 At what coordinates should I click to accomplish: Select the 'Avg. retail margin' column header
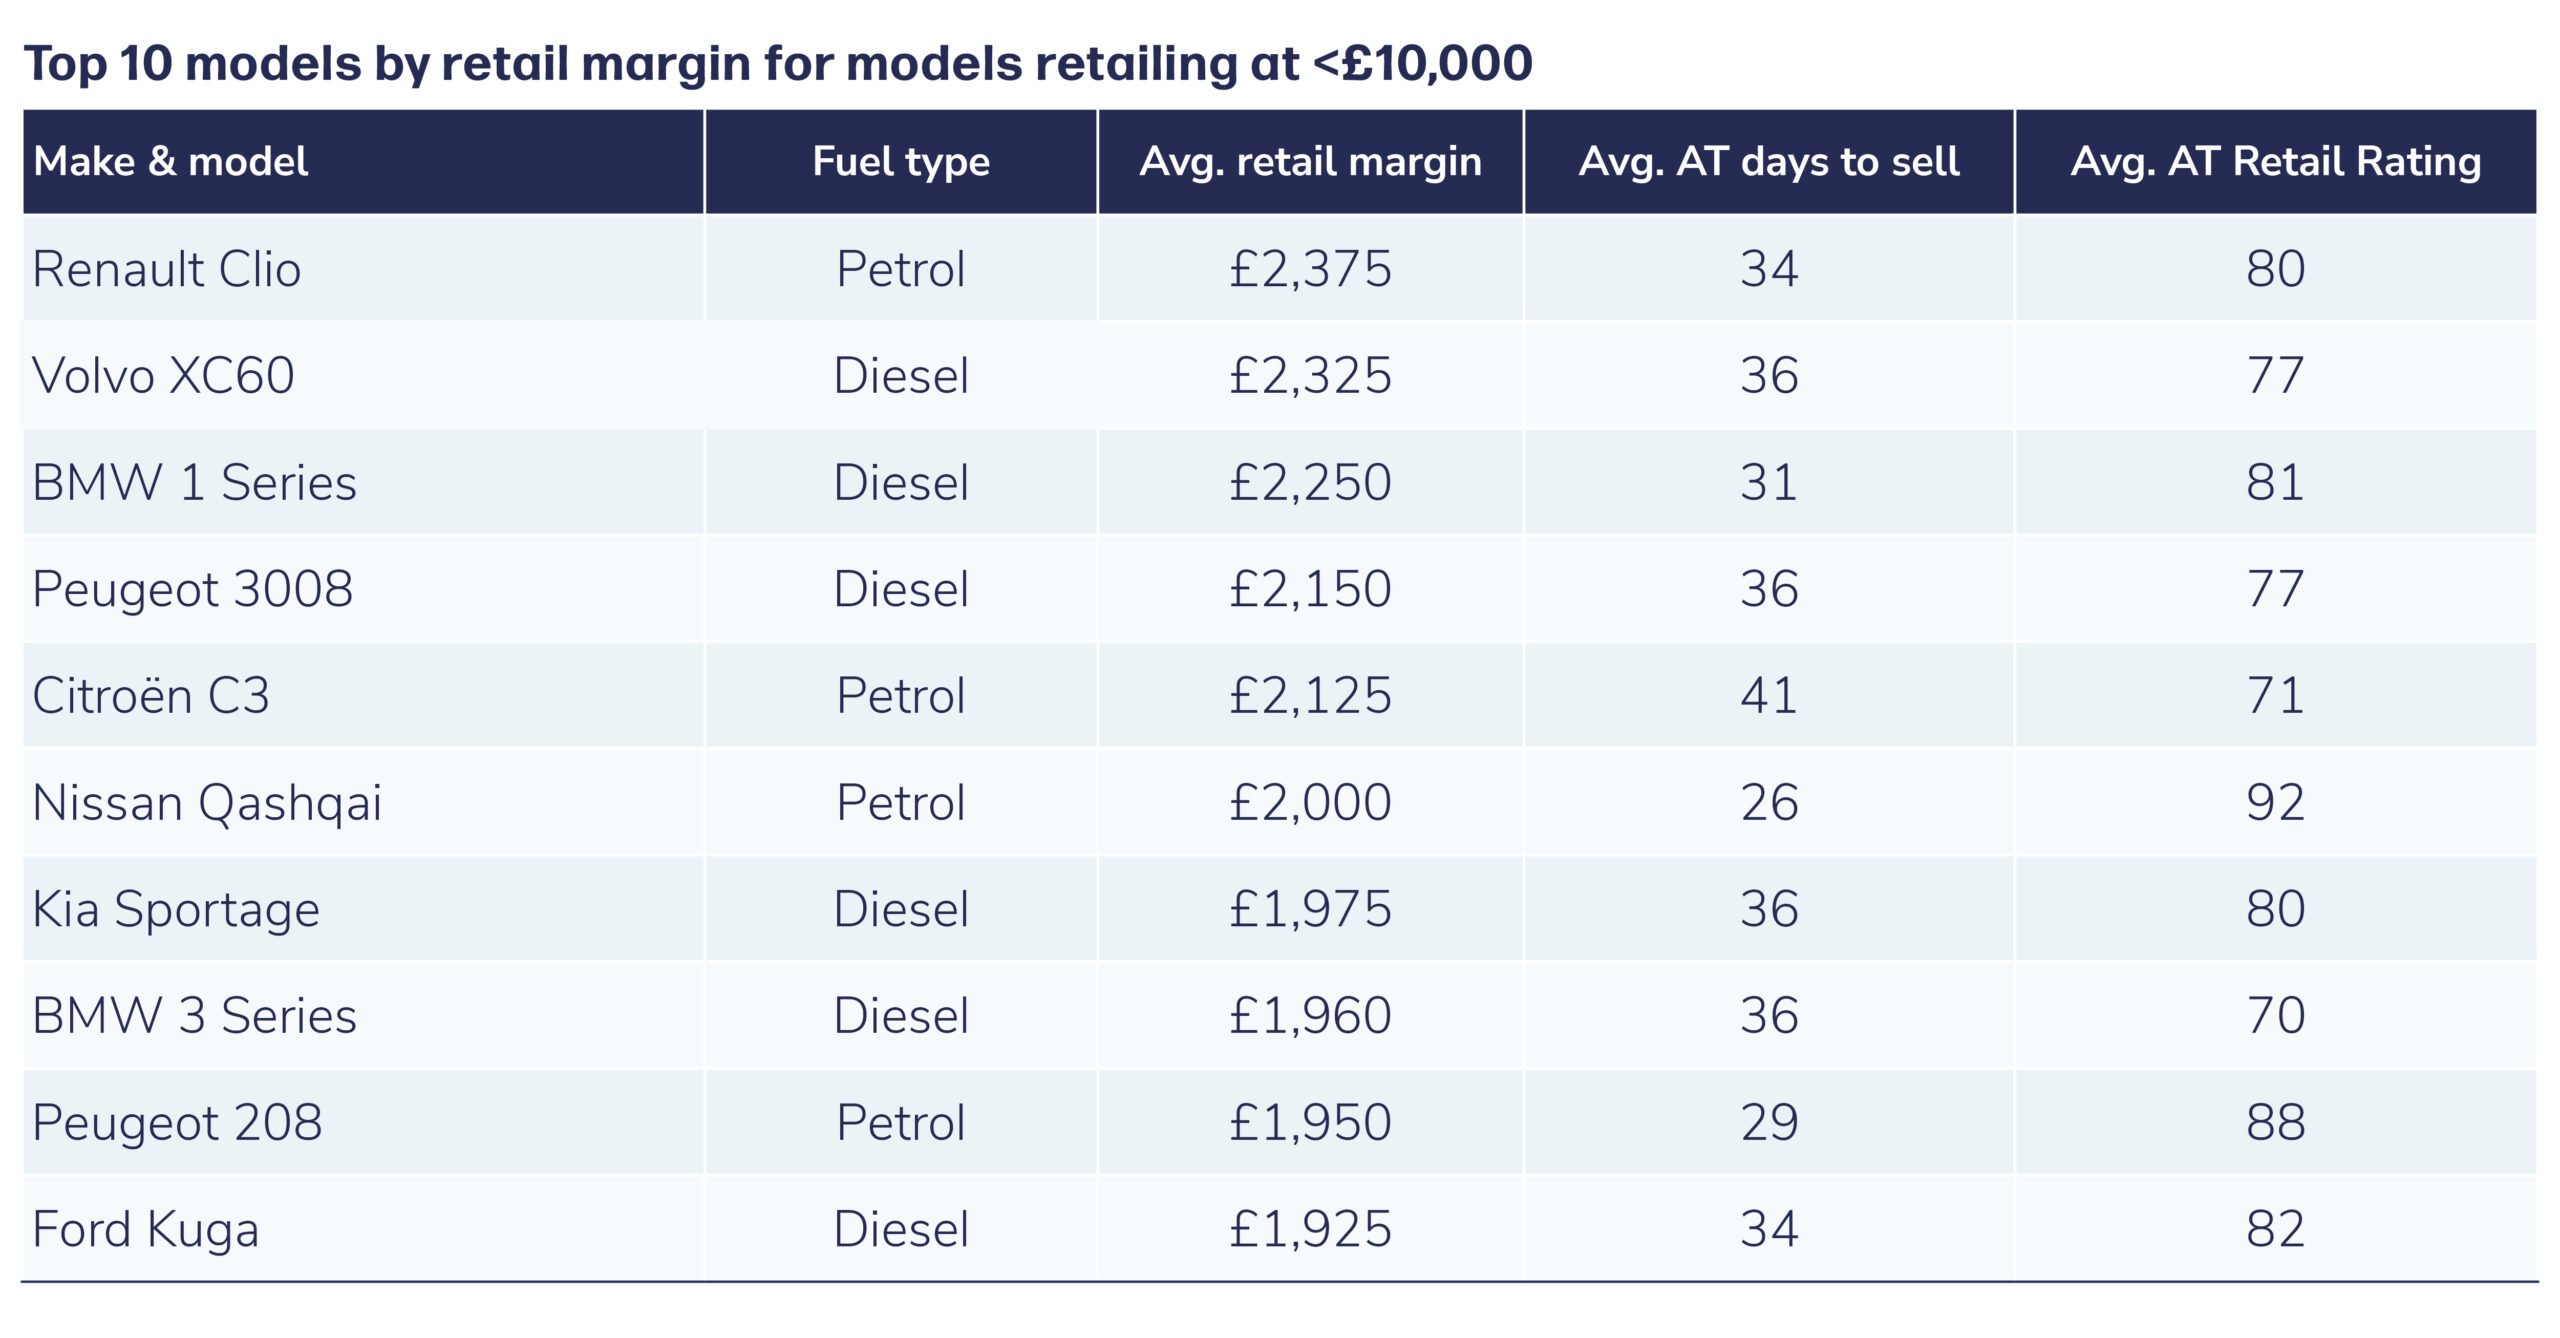click(1310, 162)
